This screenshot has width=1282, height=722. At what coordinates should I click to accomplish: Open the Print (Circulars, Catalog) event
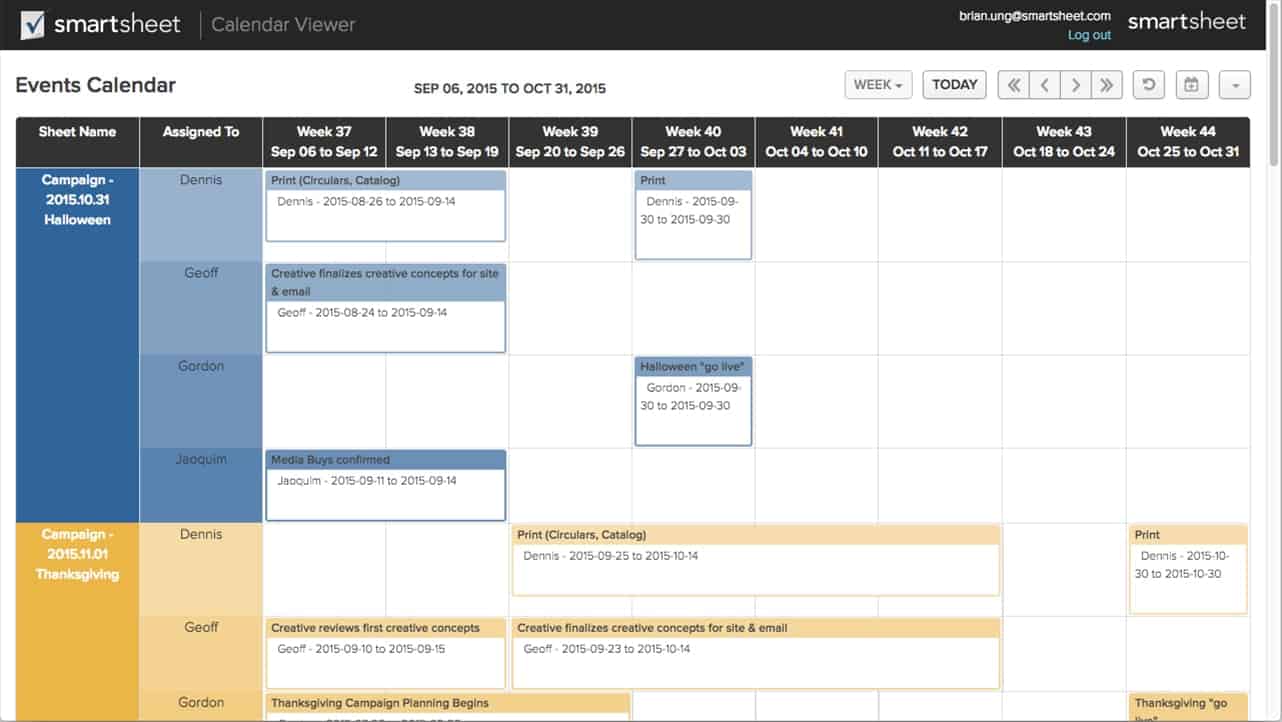tap(385, 207)
